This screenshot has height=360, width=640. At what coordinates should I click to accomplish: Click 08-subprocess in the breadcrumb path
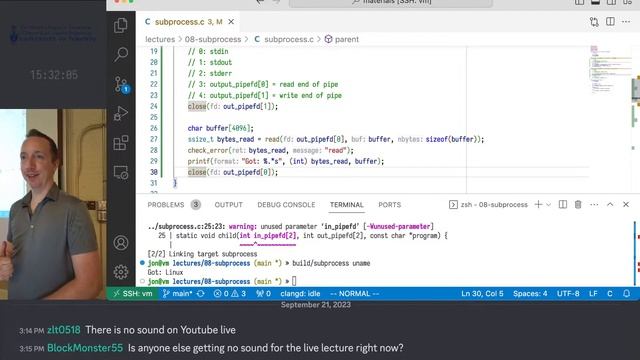tap(213, 39)
